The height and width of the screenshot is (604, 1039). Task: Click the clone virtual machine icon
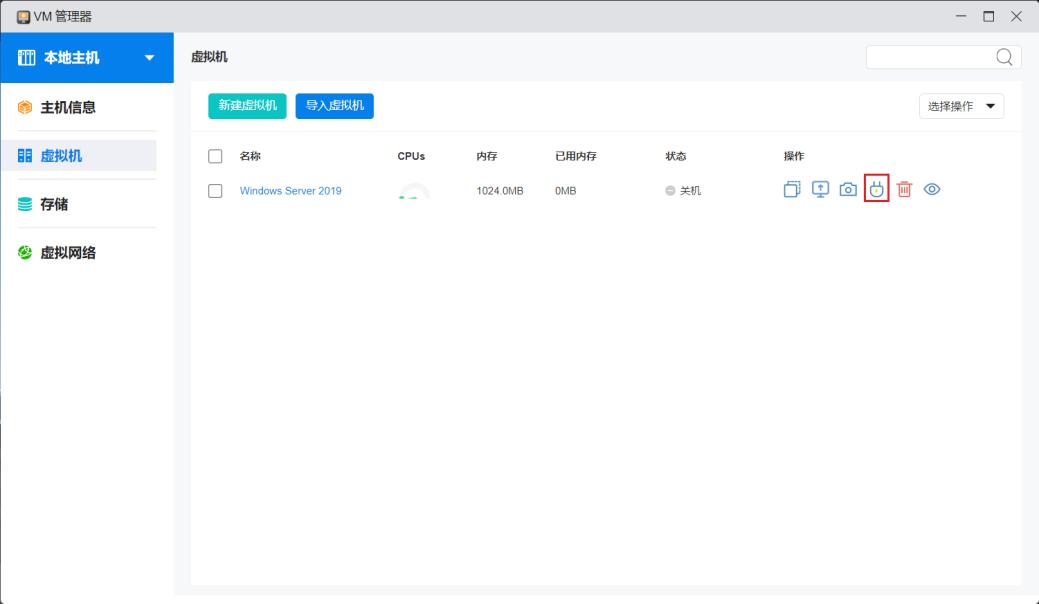coord(792,189)
